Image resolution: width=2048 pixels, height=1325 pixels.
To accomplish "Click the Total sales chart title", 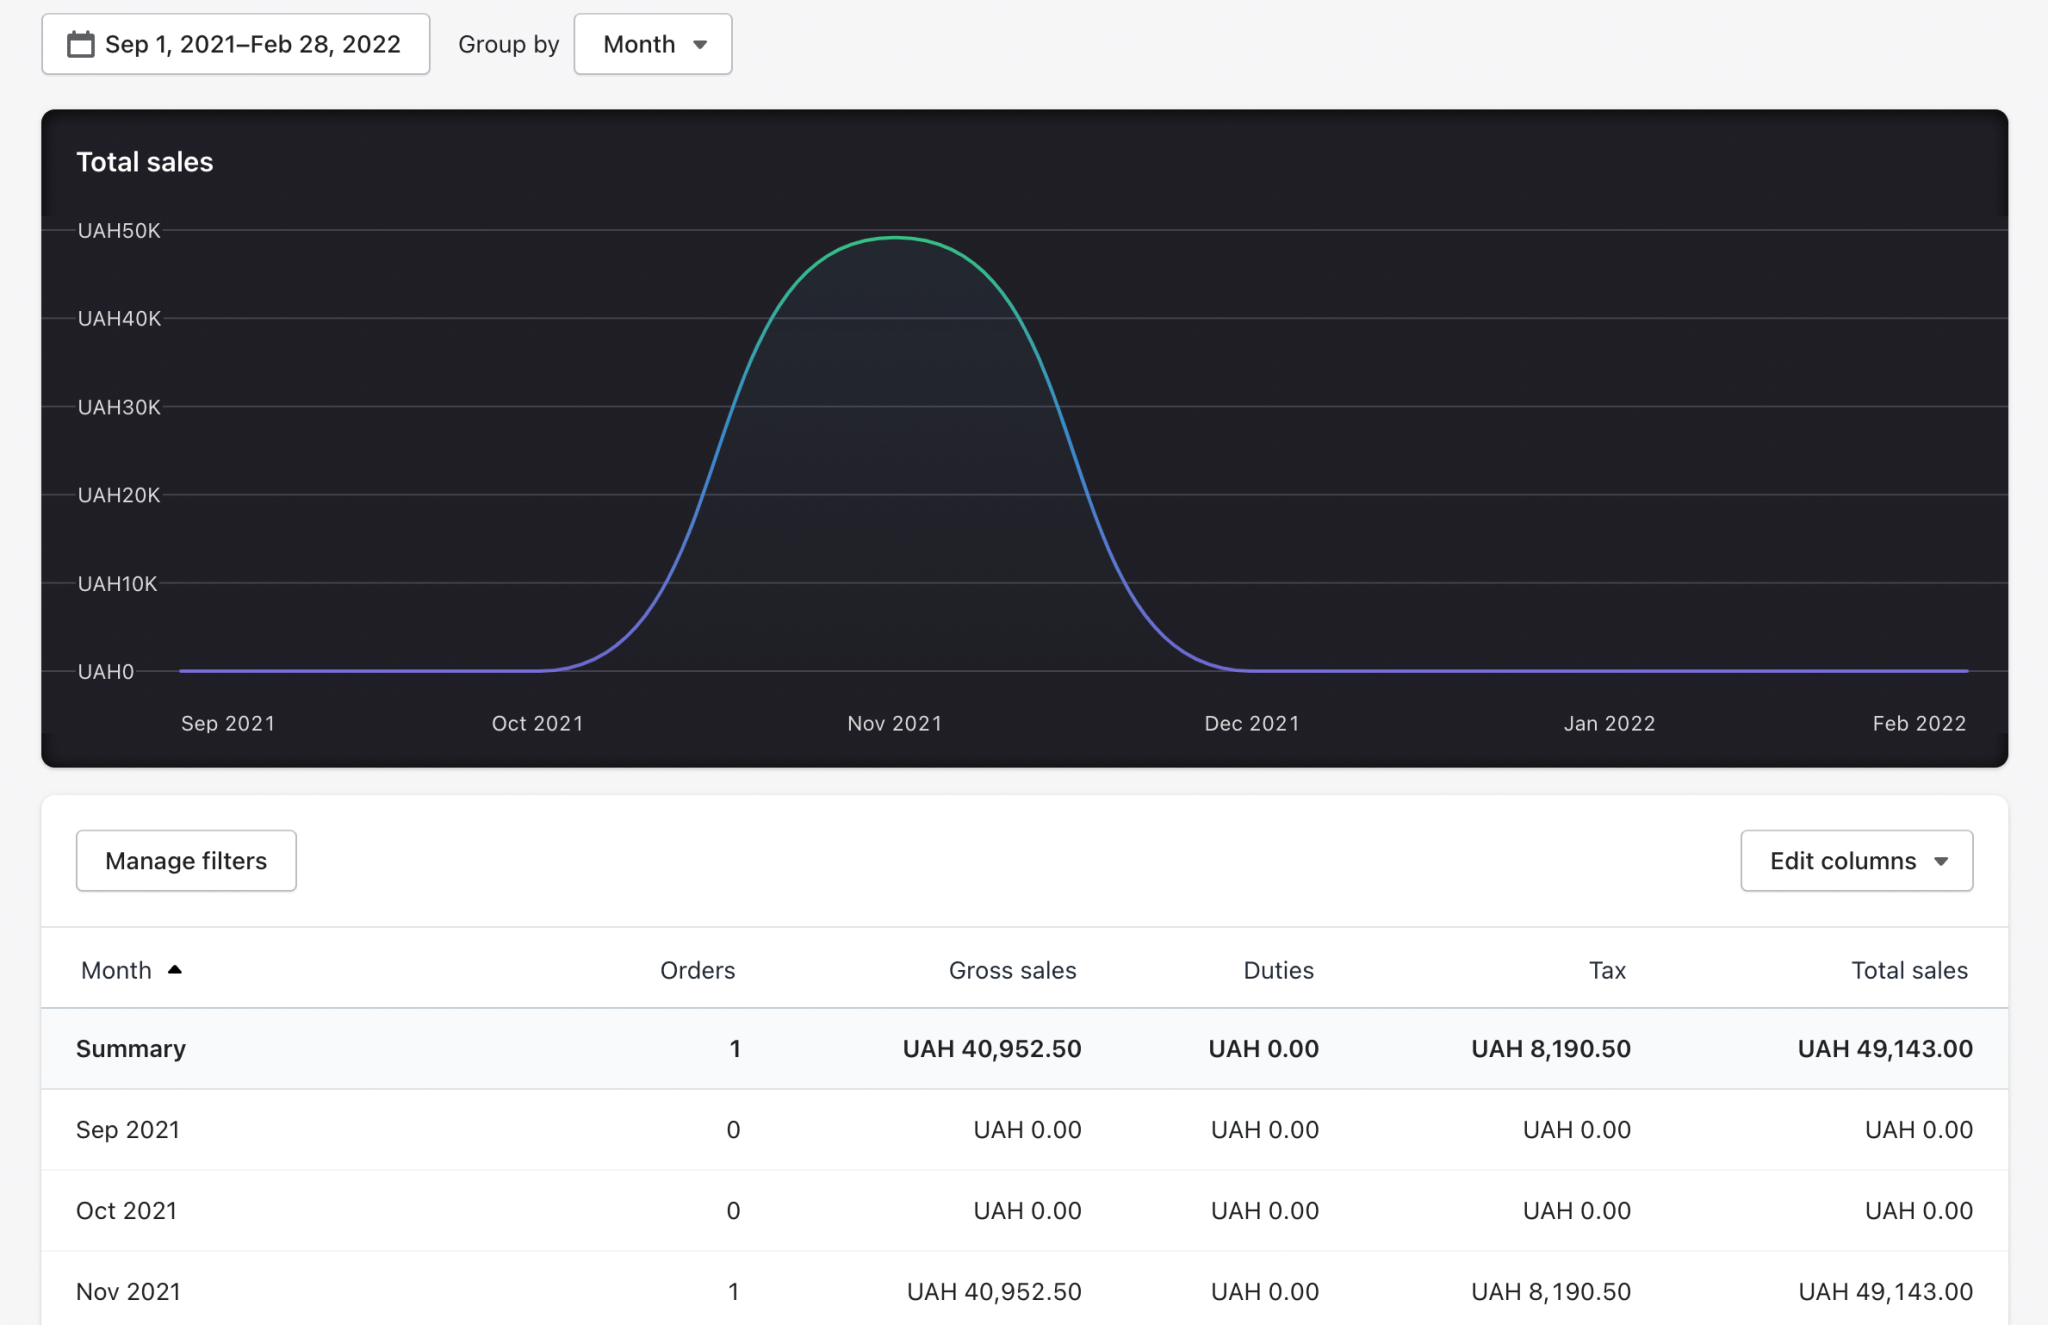I will pyautogui.click(x=144, y=161).
